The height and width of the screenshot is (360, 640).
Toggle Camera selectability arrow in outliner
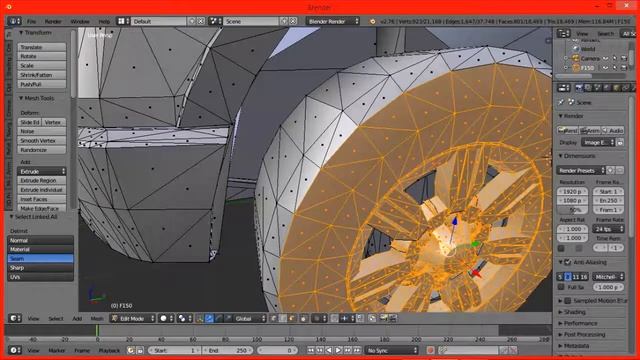pos(615,58)
